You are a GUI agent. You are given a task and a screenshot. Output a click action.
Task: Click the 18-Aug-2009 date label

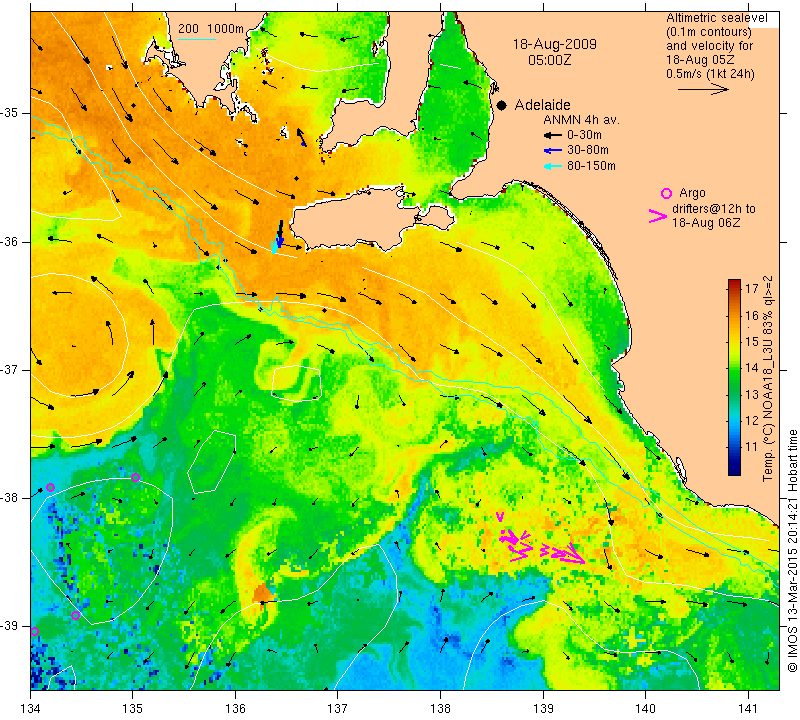click(x=555, y=44)
